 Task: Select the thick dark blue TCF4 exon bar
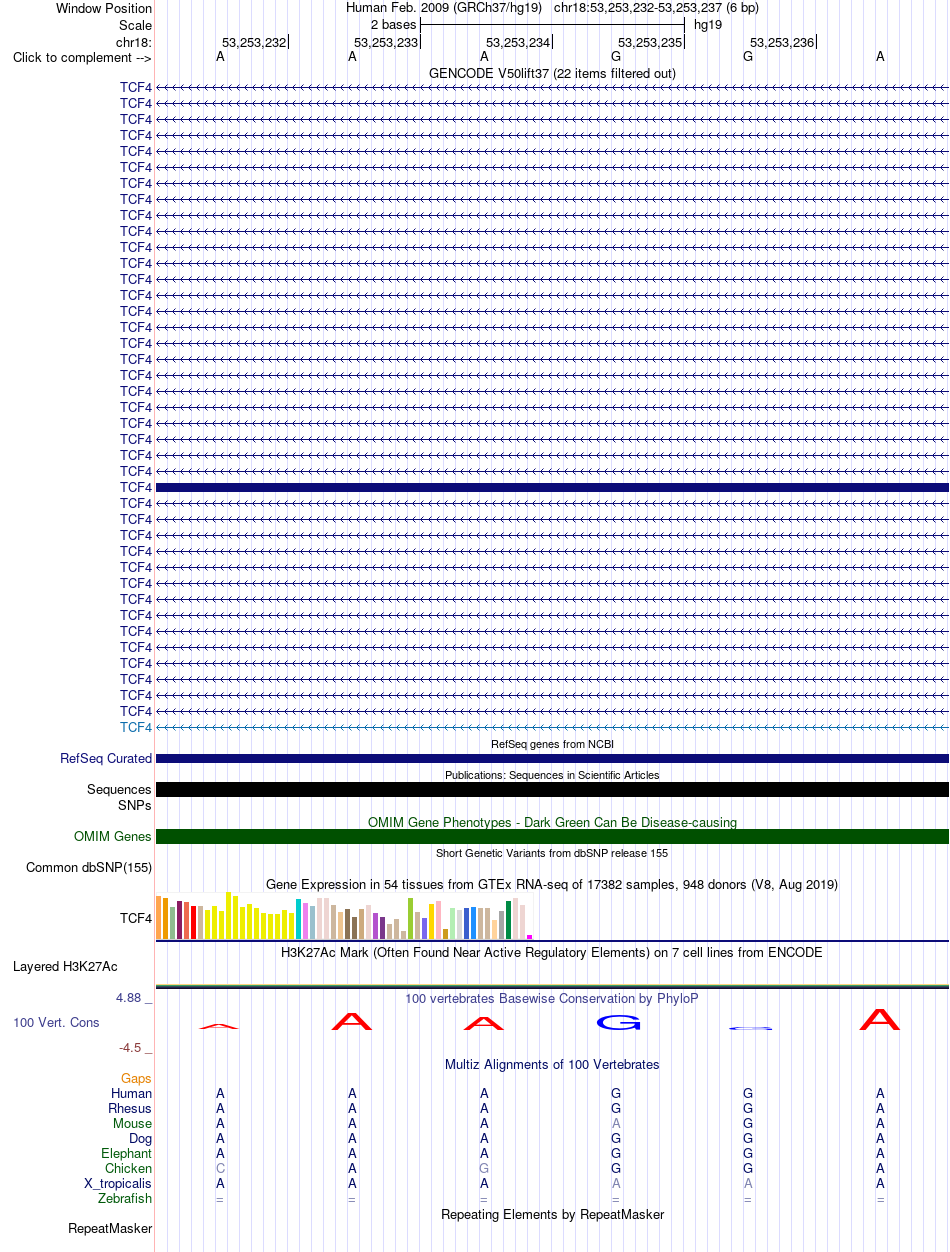[552, 487]
